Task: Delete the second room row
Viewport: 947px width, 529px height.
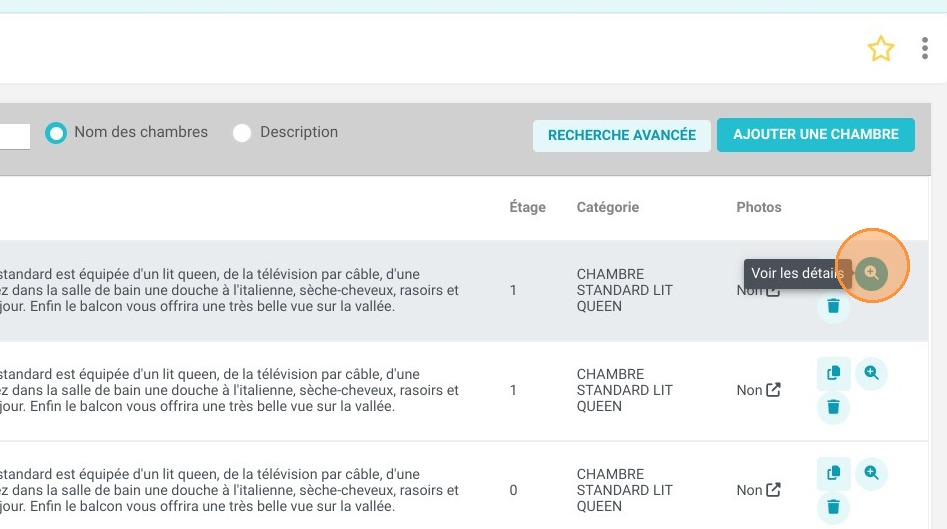Action: pos(833,407)
